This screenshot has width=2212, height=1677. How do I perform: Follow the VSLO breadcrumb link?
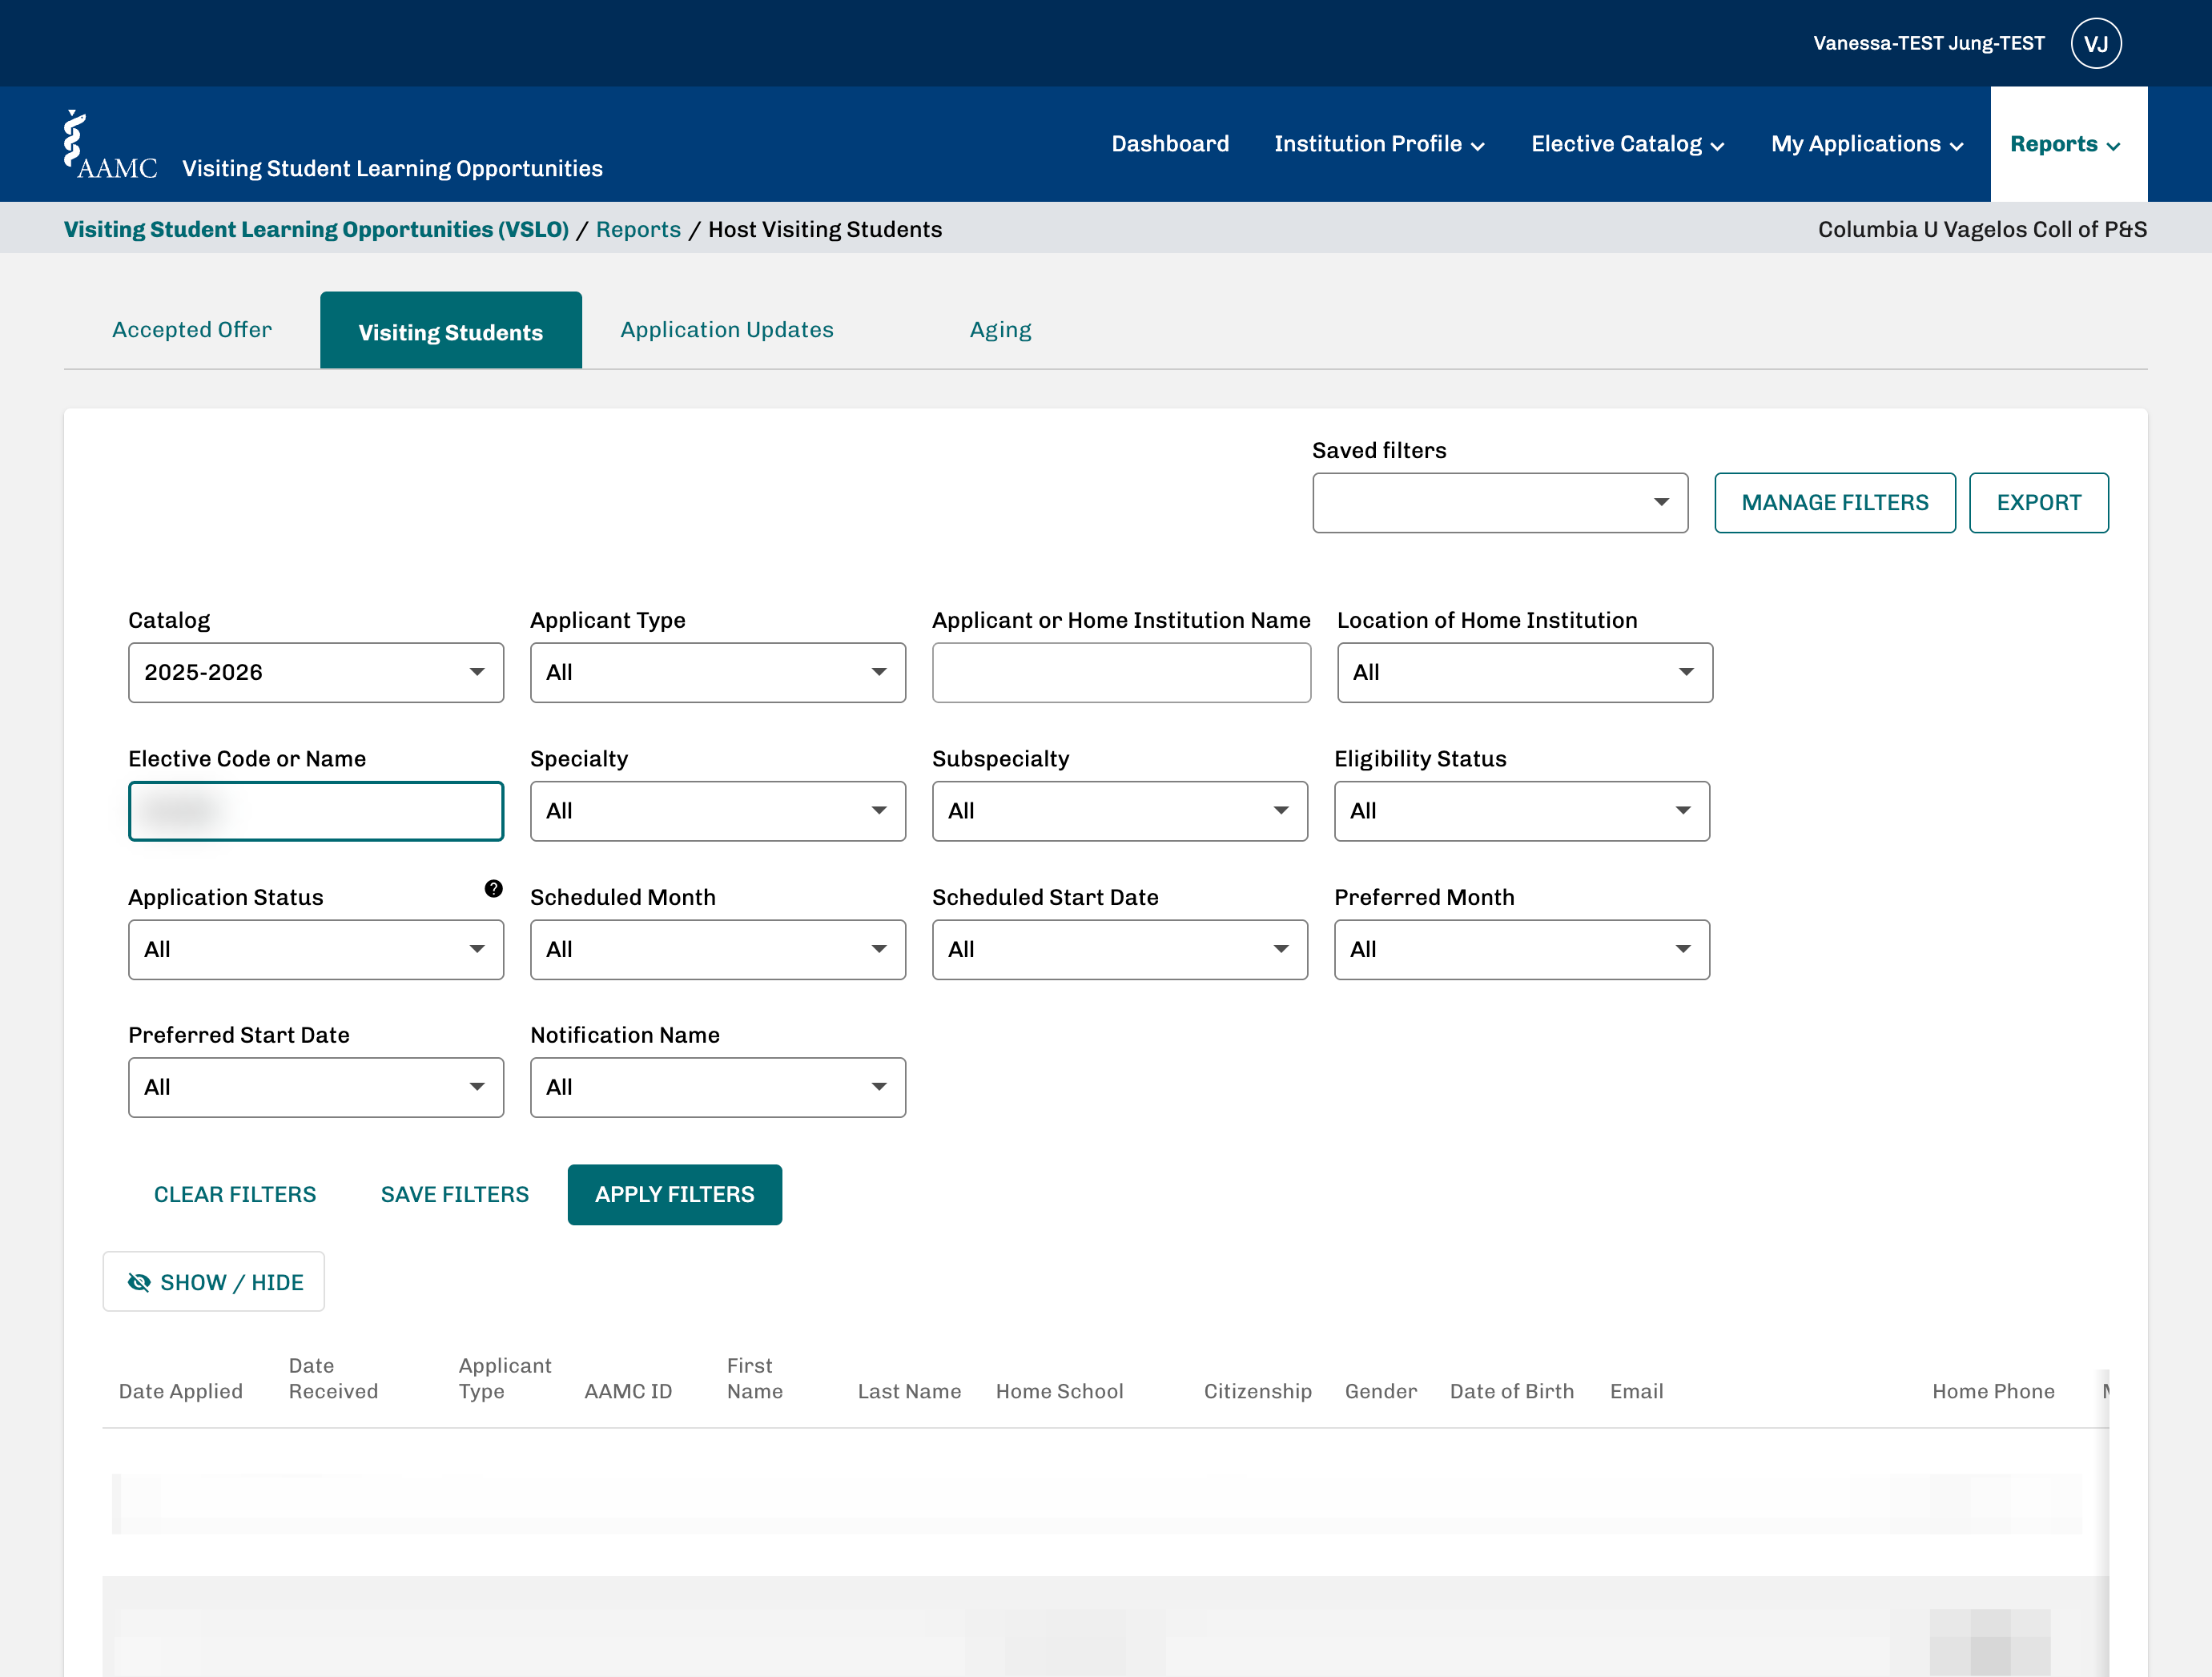click(x=317, y=229)
